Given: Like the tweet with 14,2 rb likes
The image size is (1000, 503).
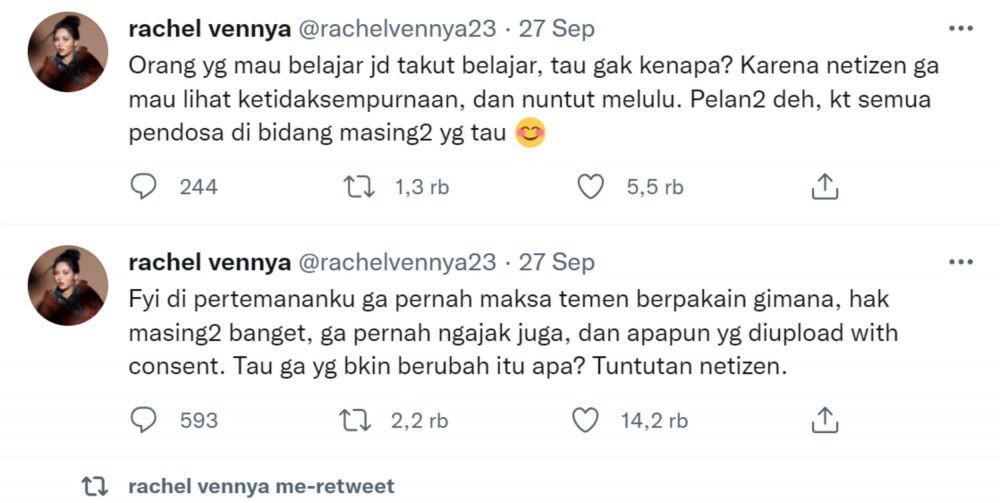Looking at the screenshot, I should coord(587,420).
